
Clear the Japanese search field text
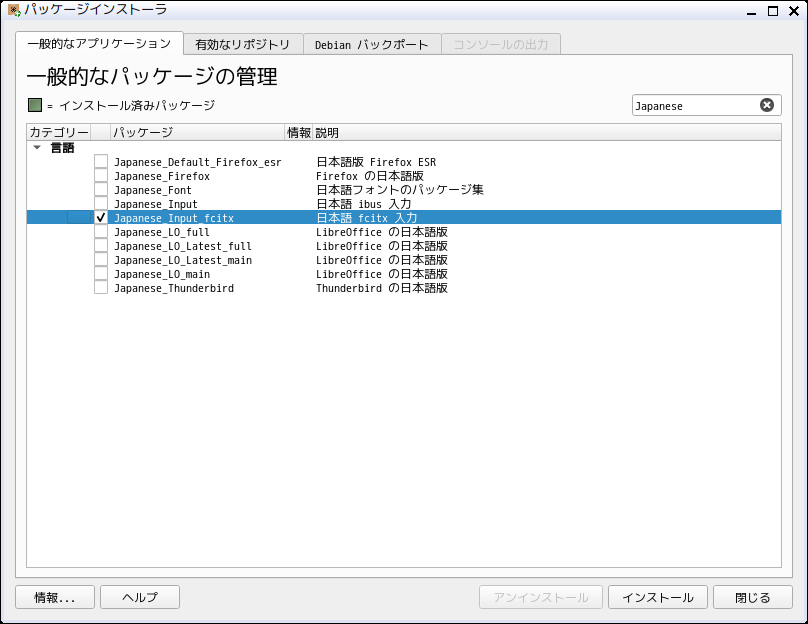tap(767, 105)
